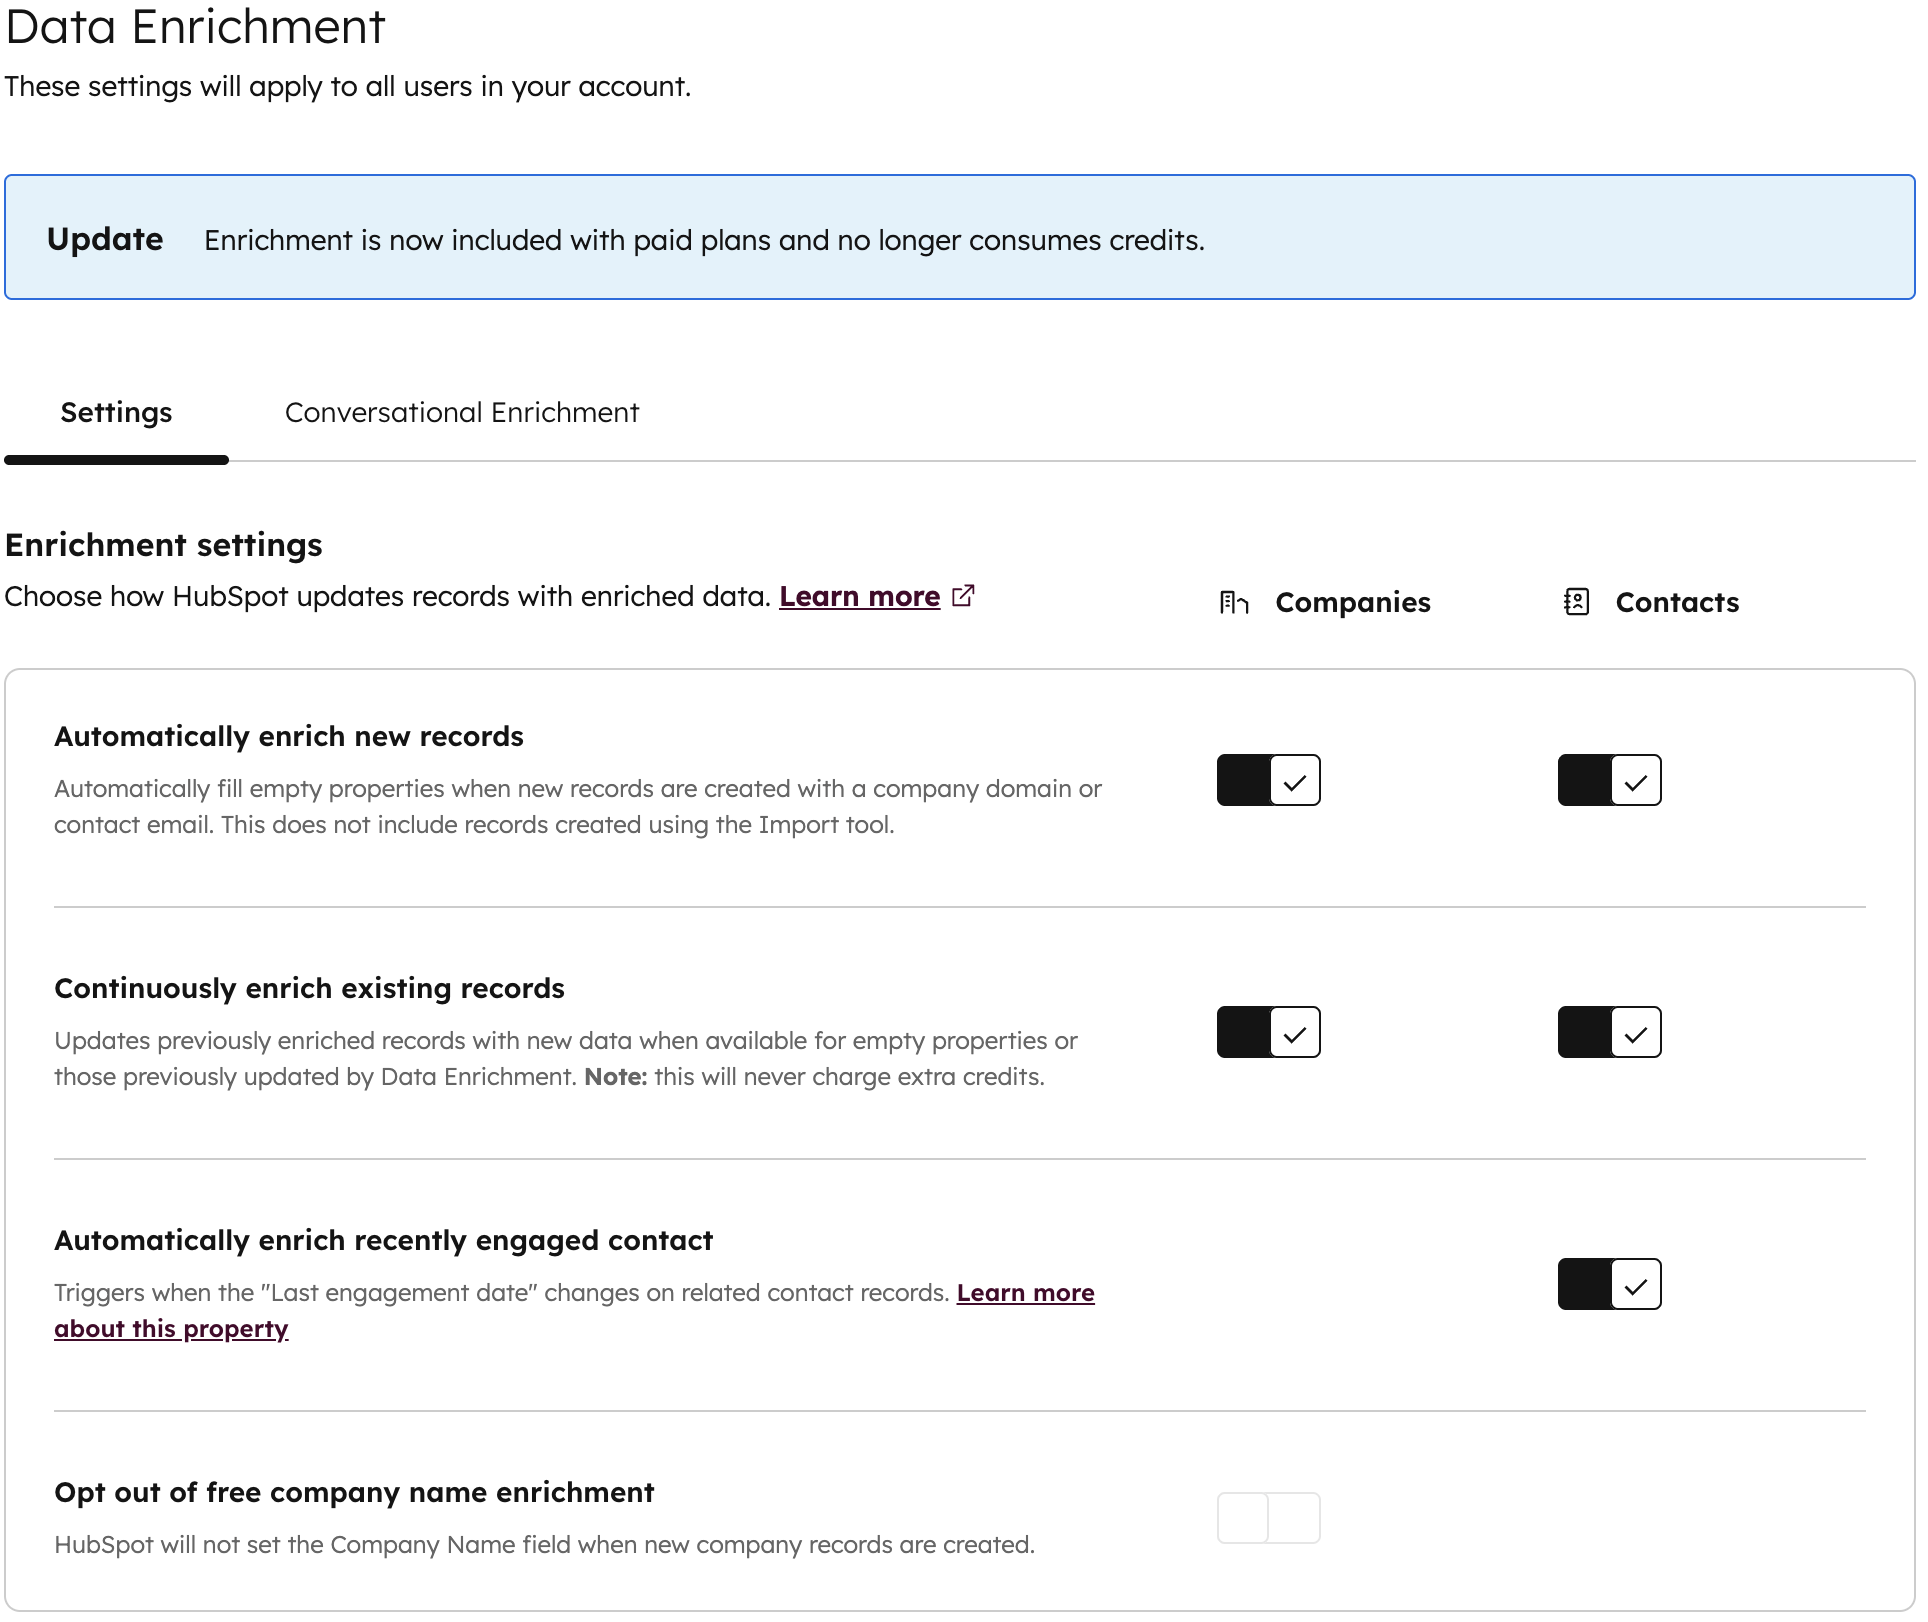The width and height of the screenshot is (1928, 1622).
Task: Click the Enrichment settings heading
Action: [163, 545]
